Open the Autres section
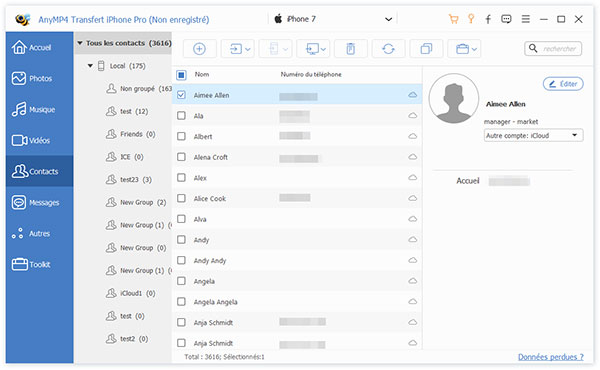Viewport: 600px width, 370px height. click(x=39, y=233)
